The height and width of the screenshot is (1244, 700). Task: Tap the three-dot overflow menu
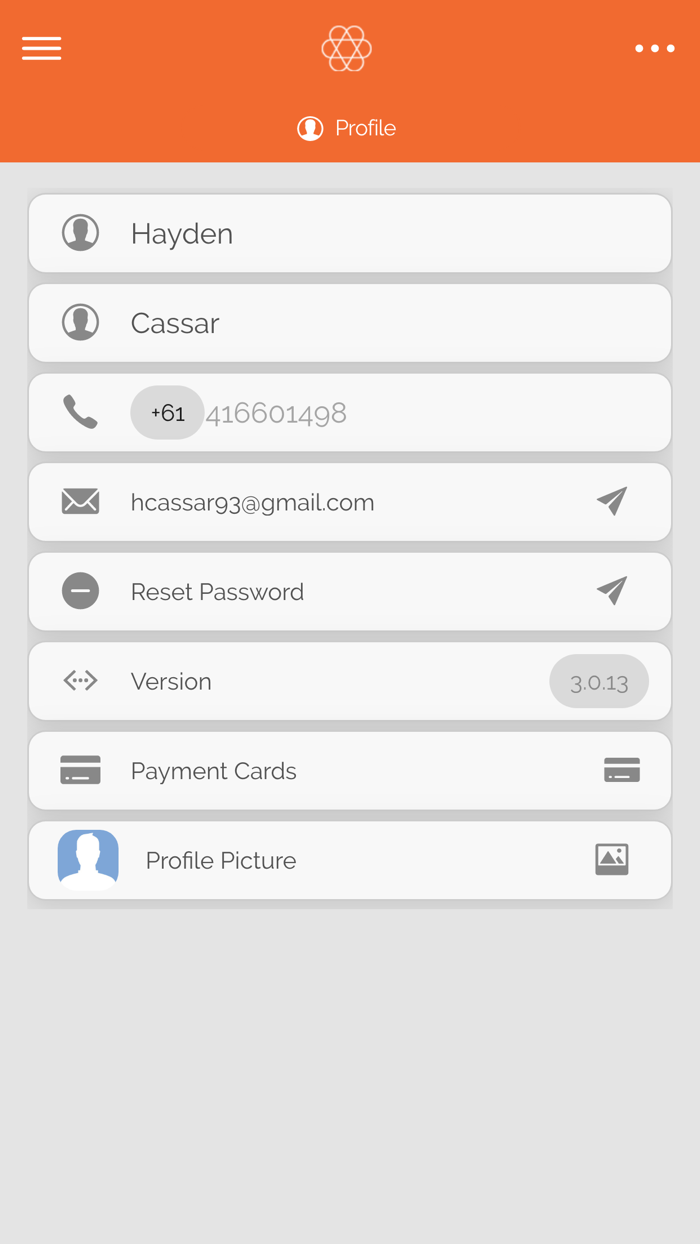(655, 48)
